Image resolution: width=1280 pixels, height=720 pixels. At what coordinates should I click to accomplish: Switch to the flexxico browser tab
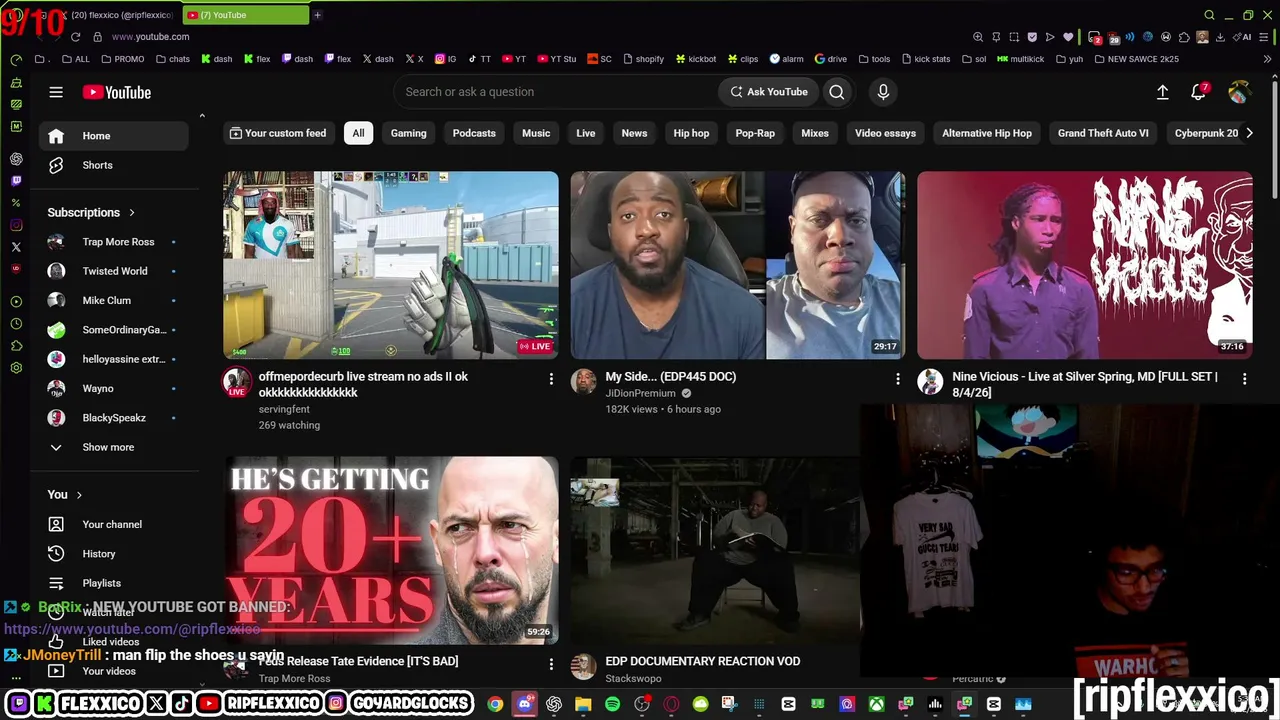[x=112, y=15]
